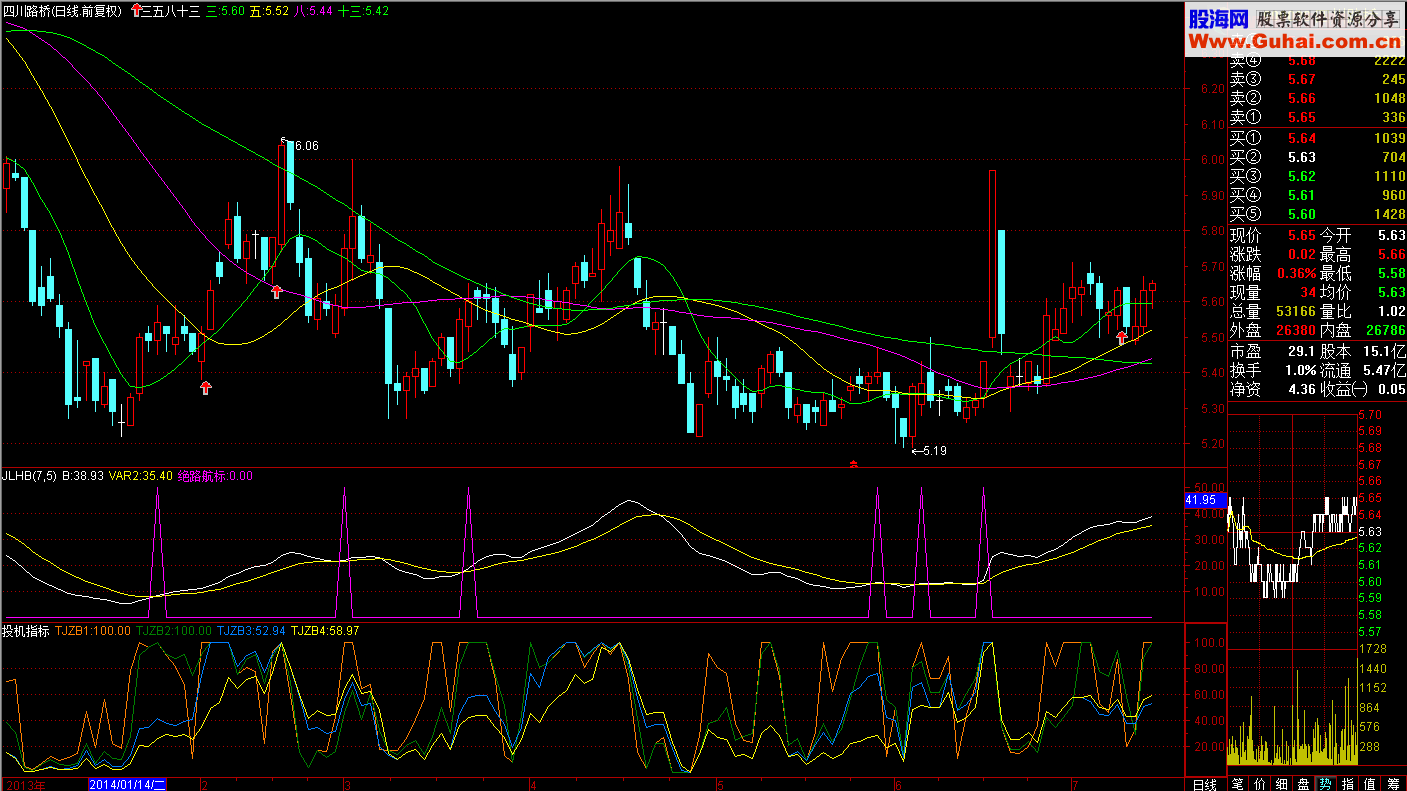The height and width of the screenshot is (791, 1407).
Task: Click the TJZB1:100.00 value
Action: click(93, 631)
